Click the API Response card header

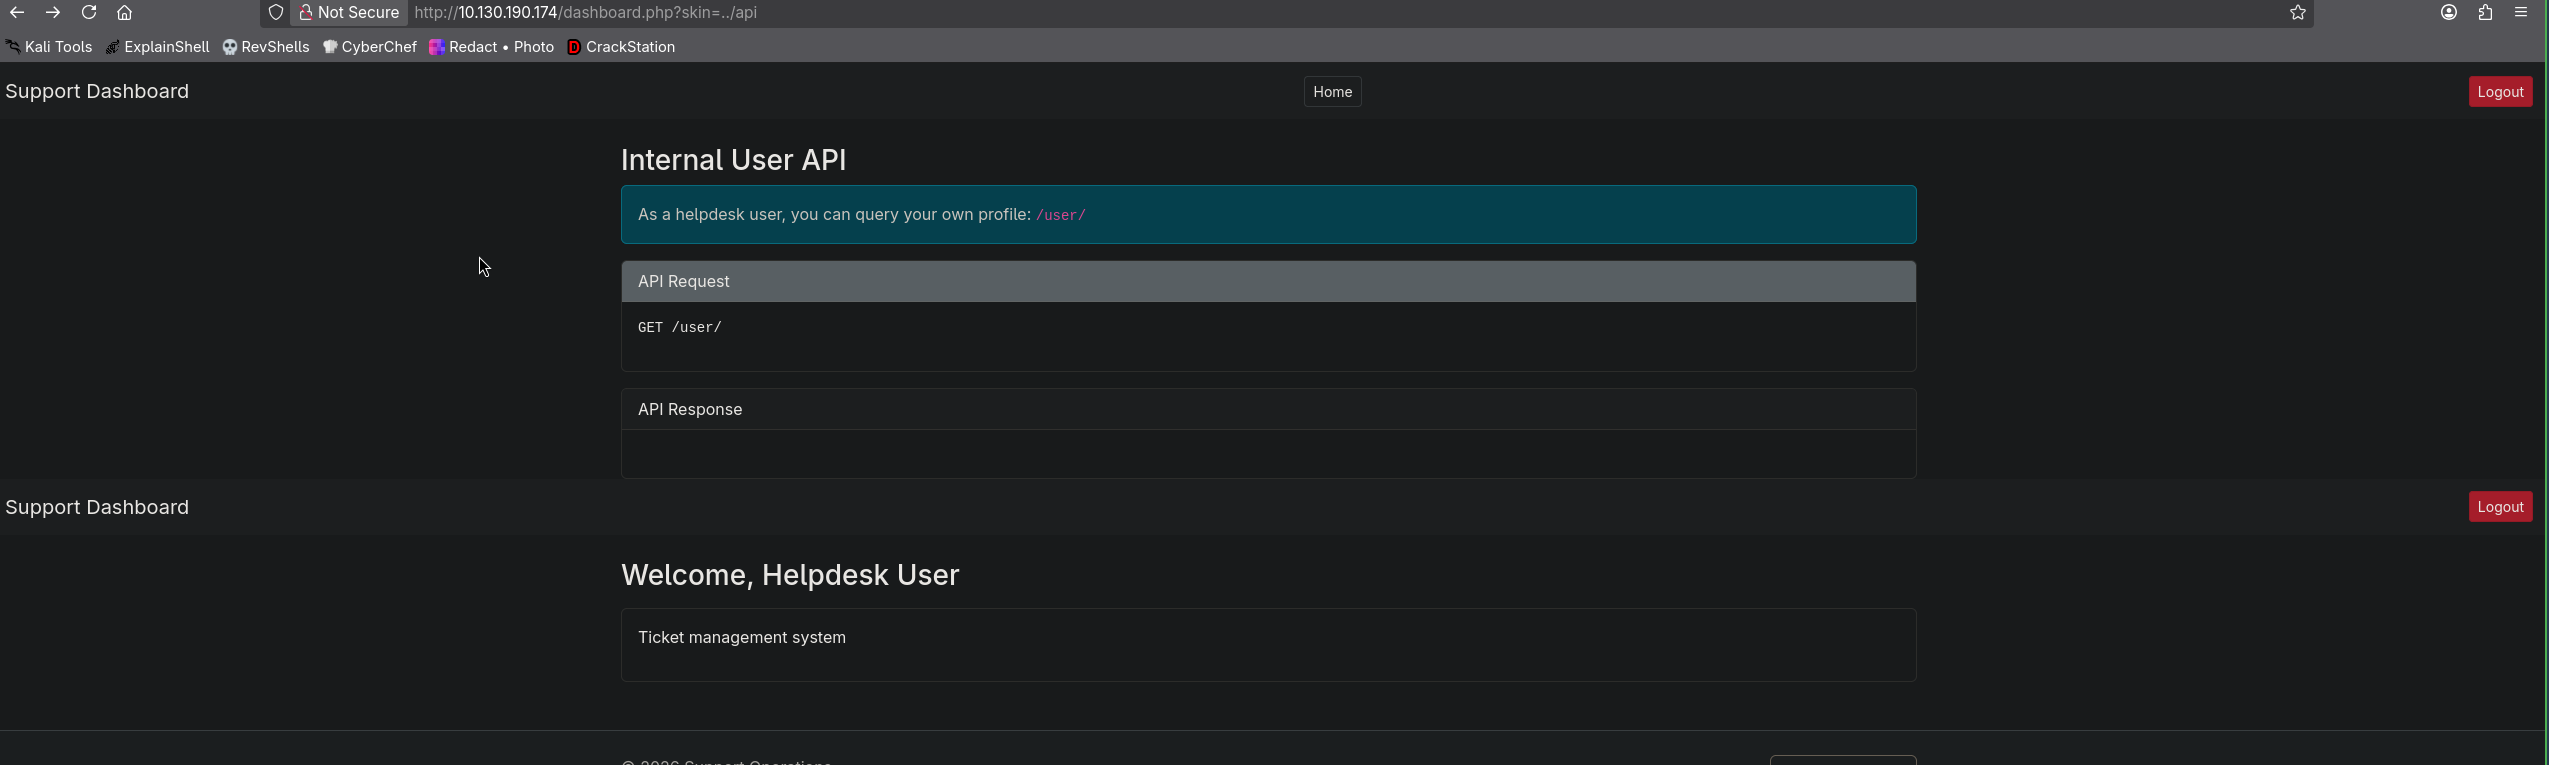click(1268, 410)
